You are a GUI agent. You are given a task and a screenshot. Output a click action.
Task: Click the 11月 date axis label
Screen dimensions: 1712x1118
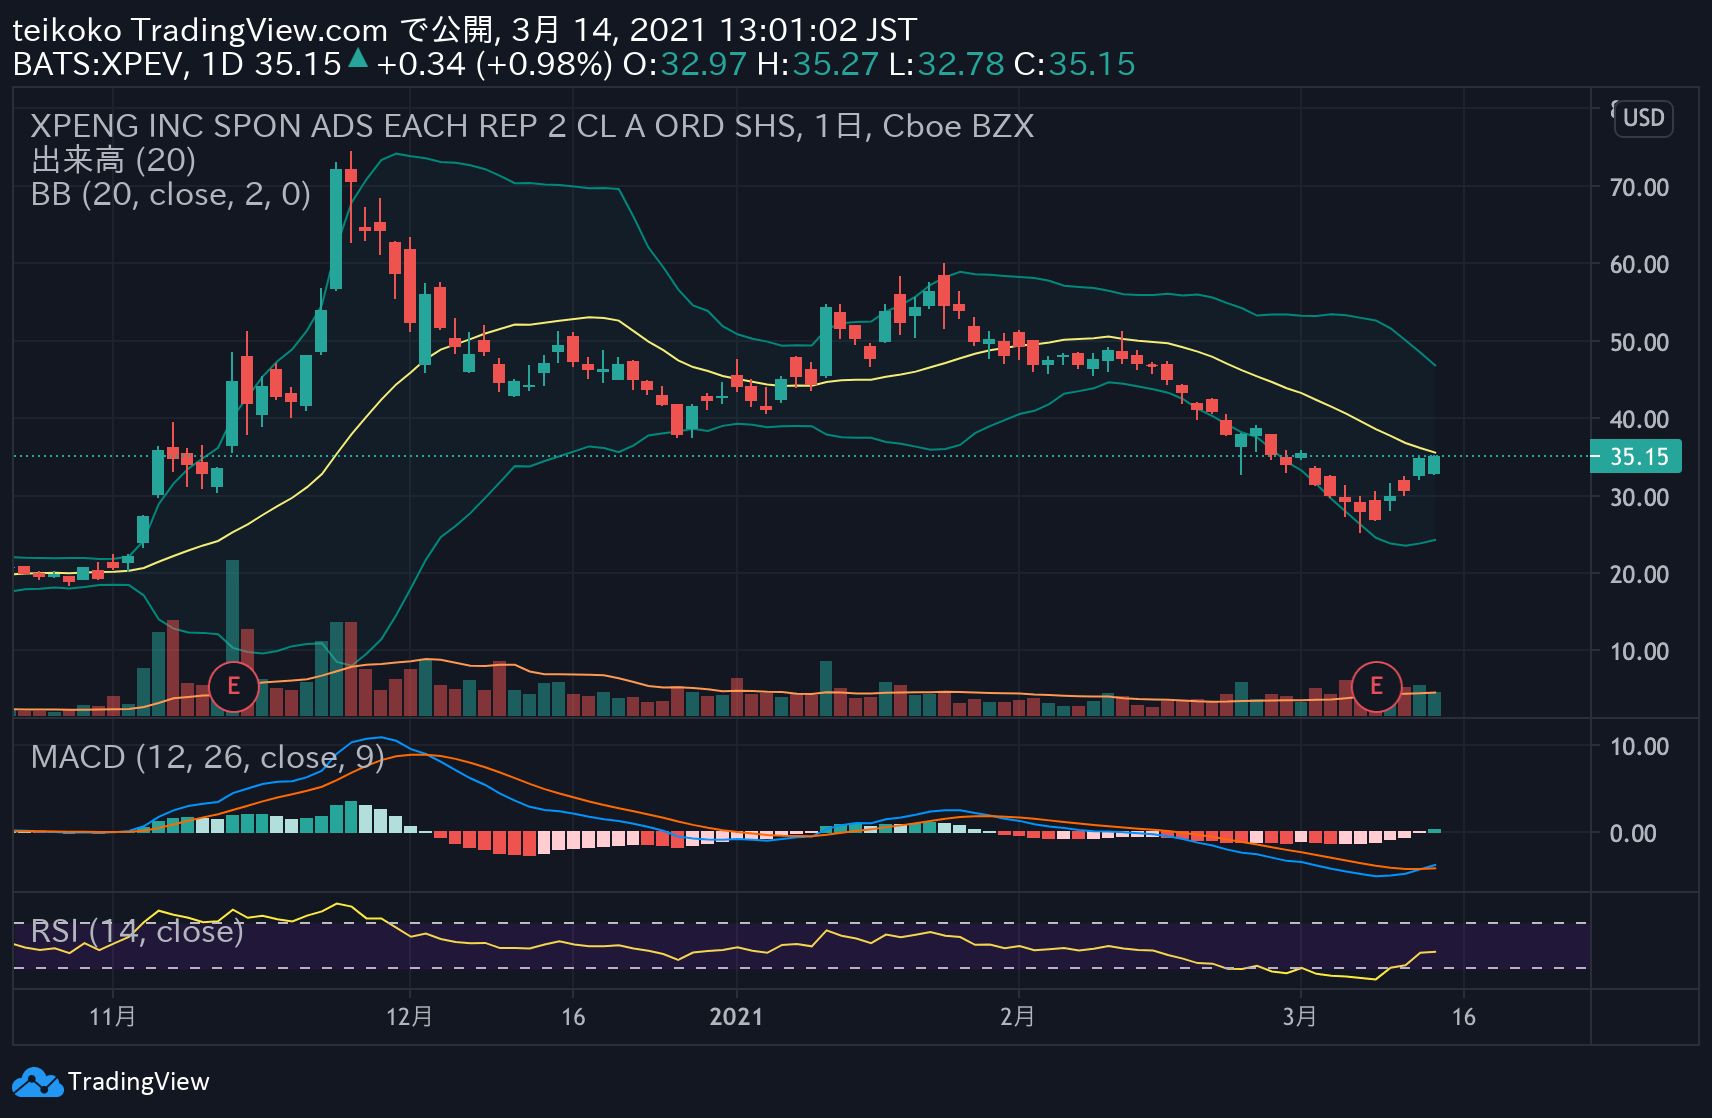click(x=113, y=1017)
